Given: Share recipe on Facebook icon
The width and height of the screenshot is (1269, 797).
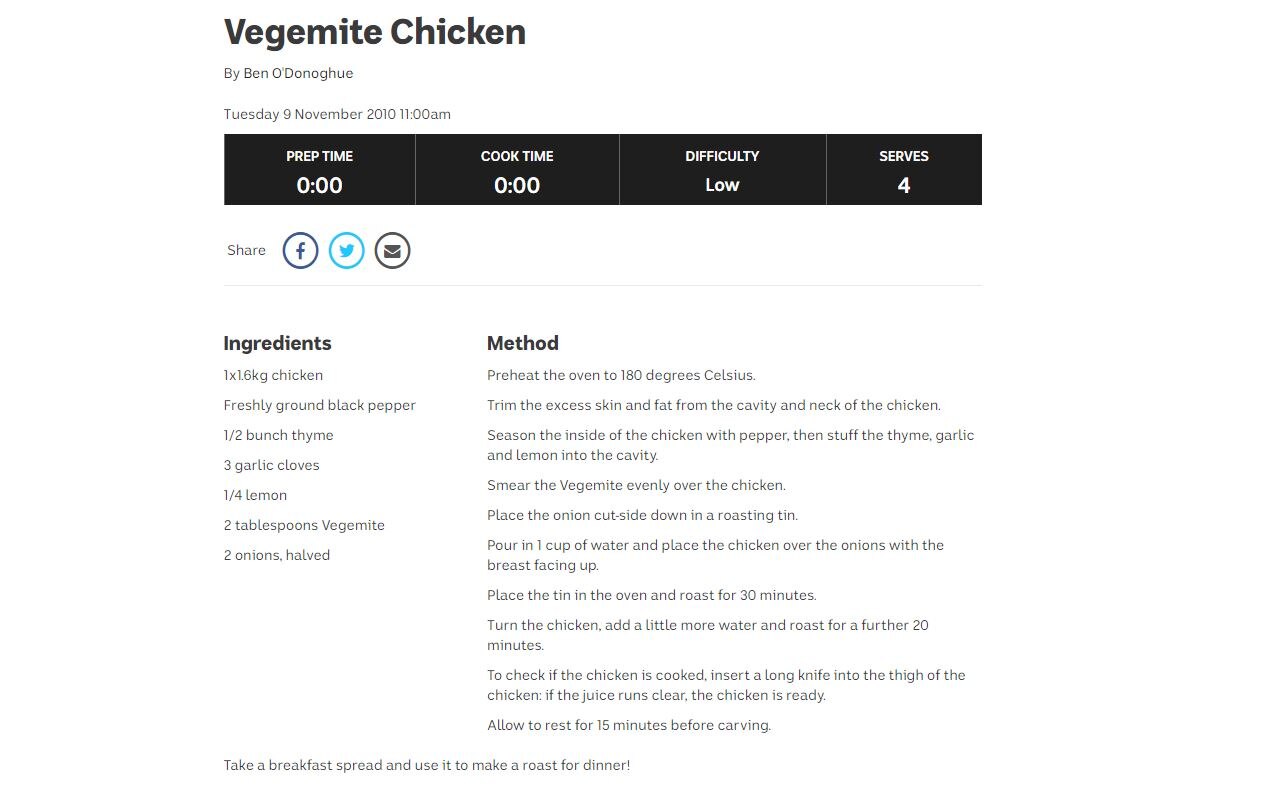Looking at the screenshot, I should 300,250.
